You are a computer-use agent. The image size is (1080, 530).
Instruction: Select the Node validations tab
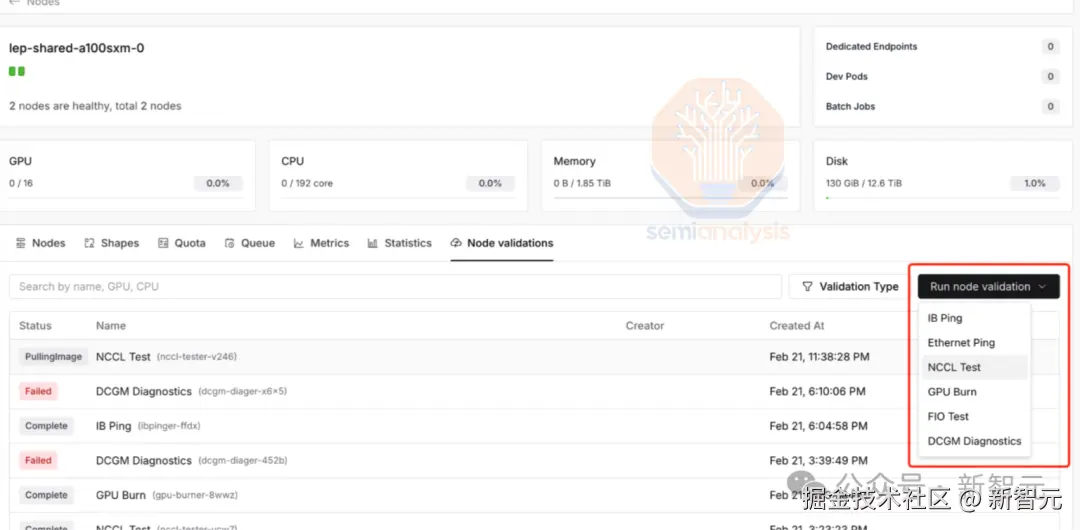[501, 243]
